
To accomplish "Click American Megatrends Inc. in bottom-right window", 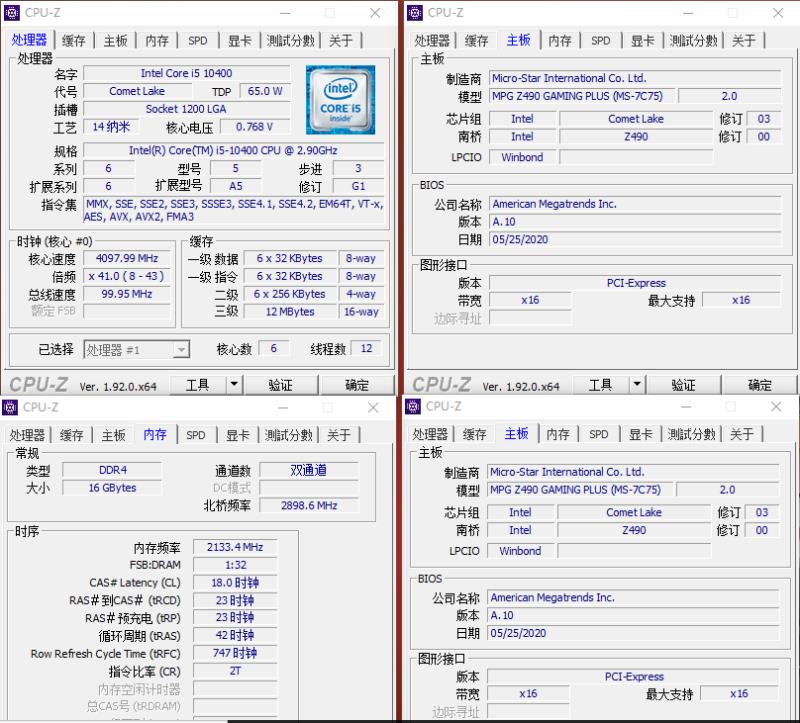I will click(633, 597).
